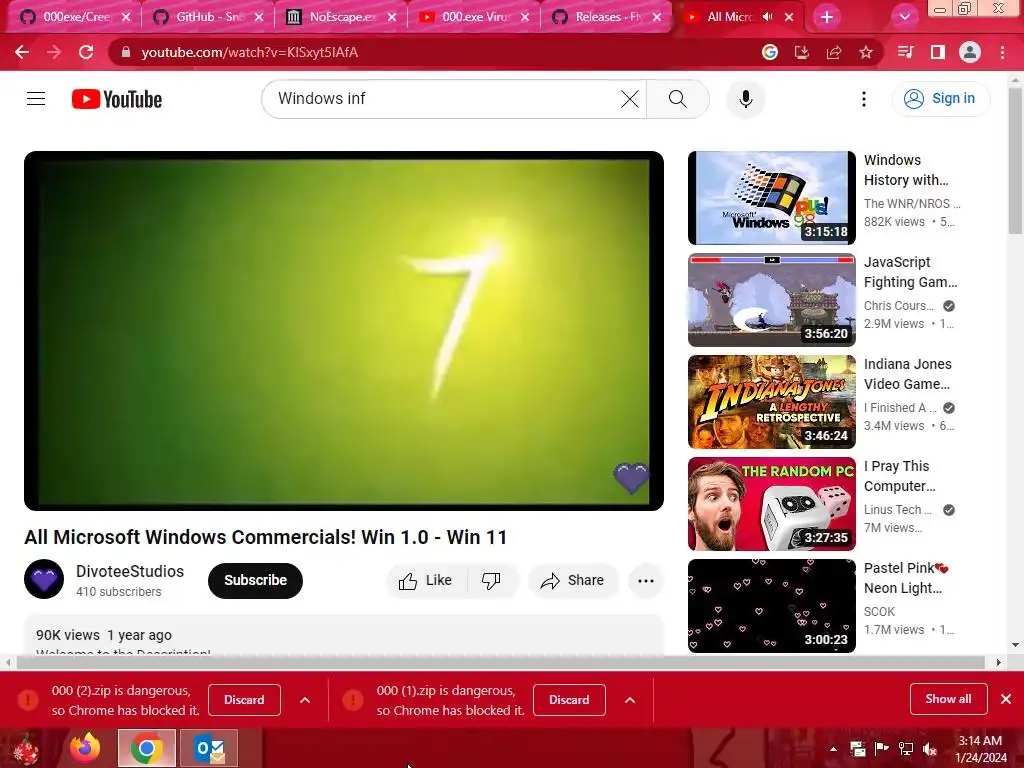Open DivoteeStudios channel avatar
The width and height of the screenshot is (1024, 768).
(x=44, y=579)
